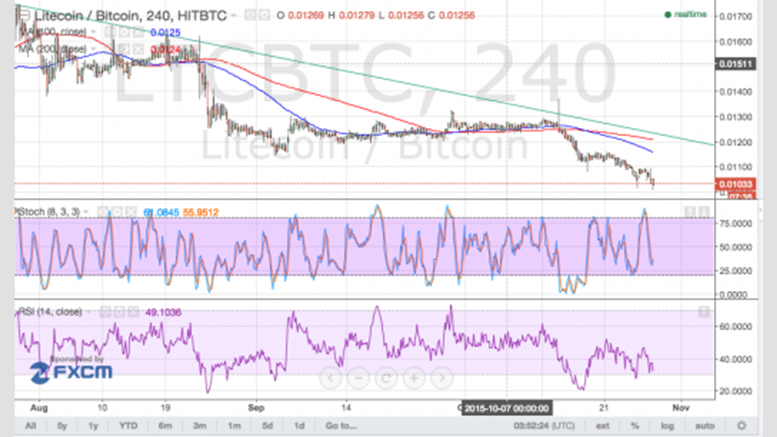The width and height of the screenshot is (777, 437).
Task: Click the Sep label on time axis
Action: pyautogui.click(x=256, y=408)
